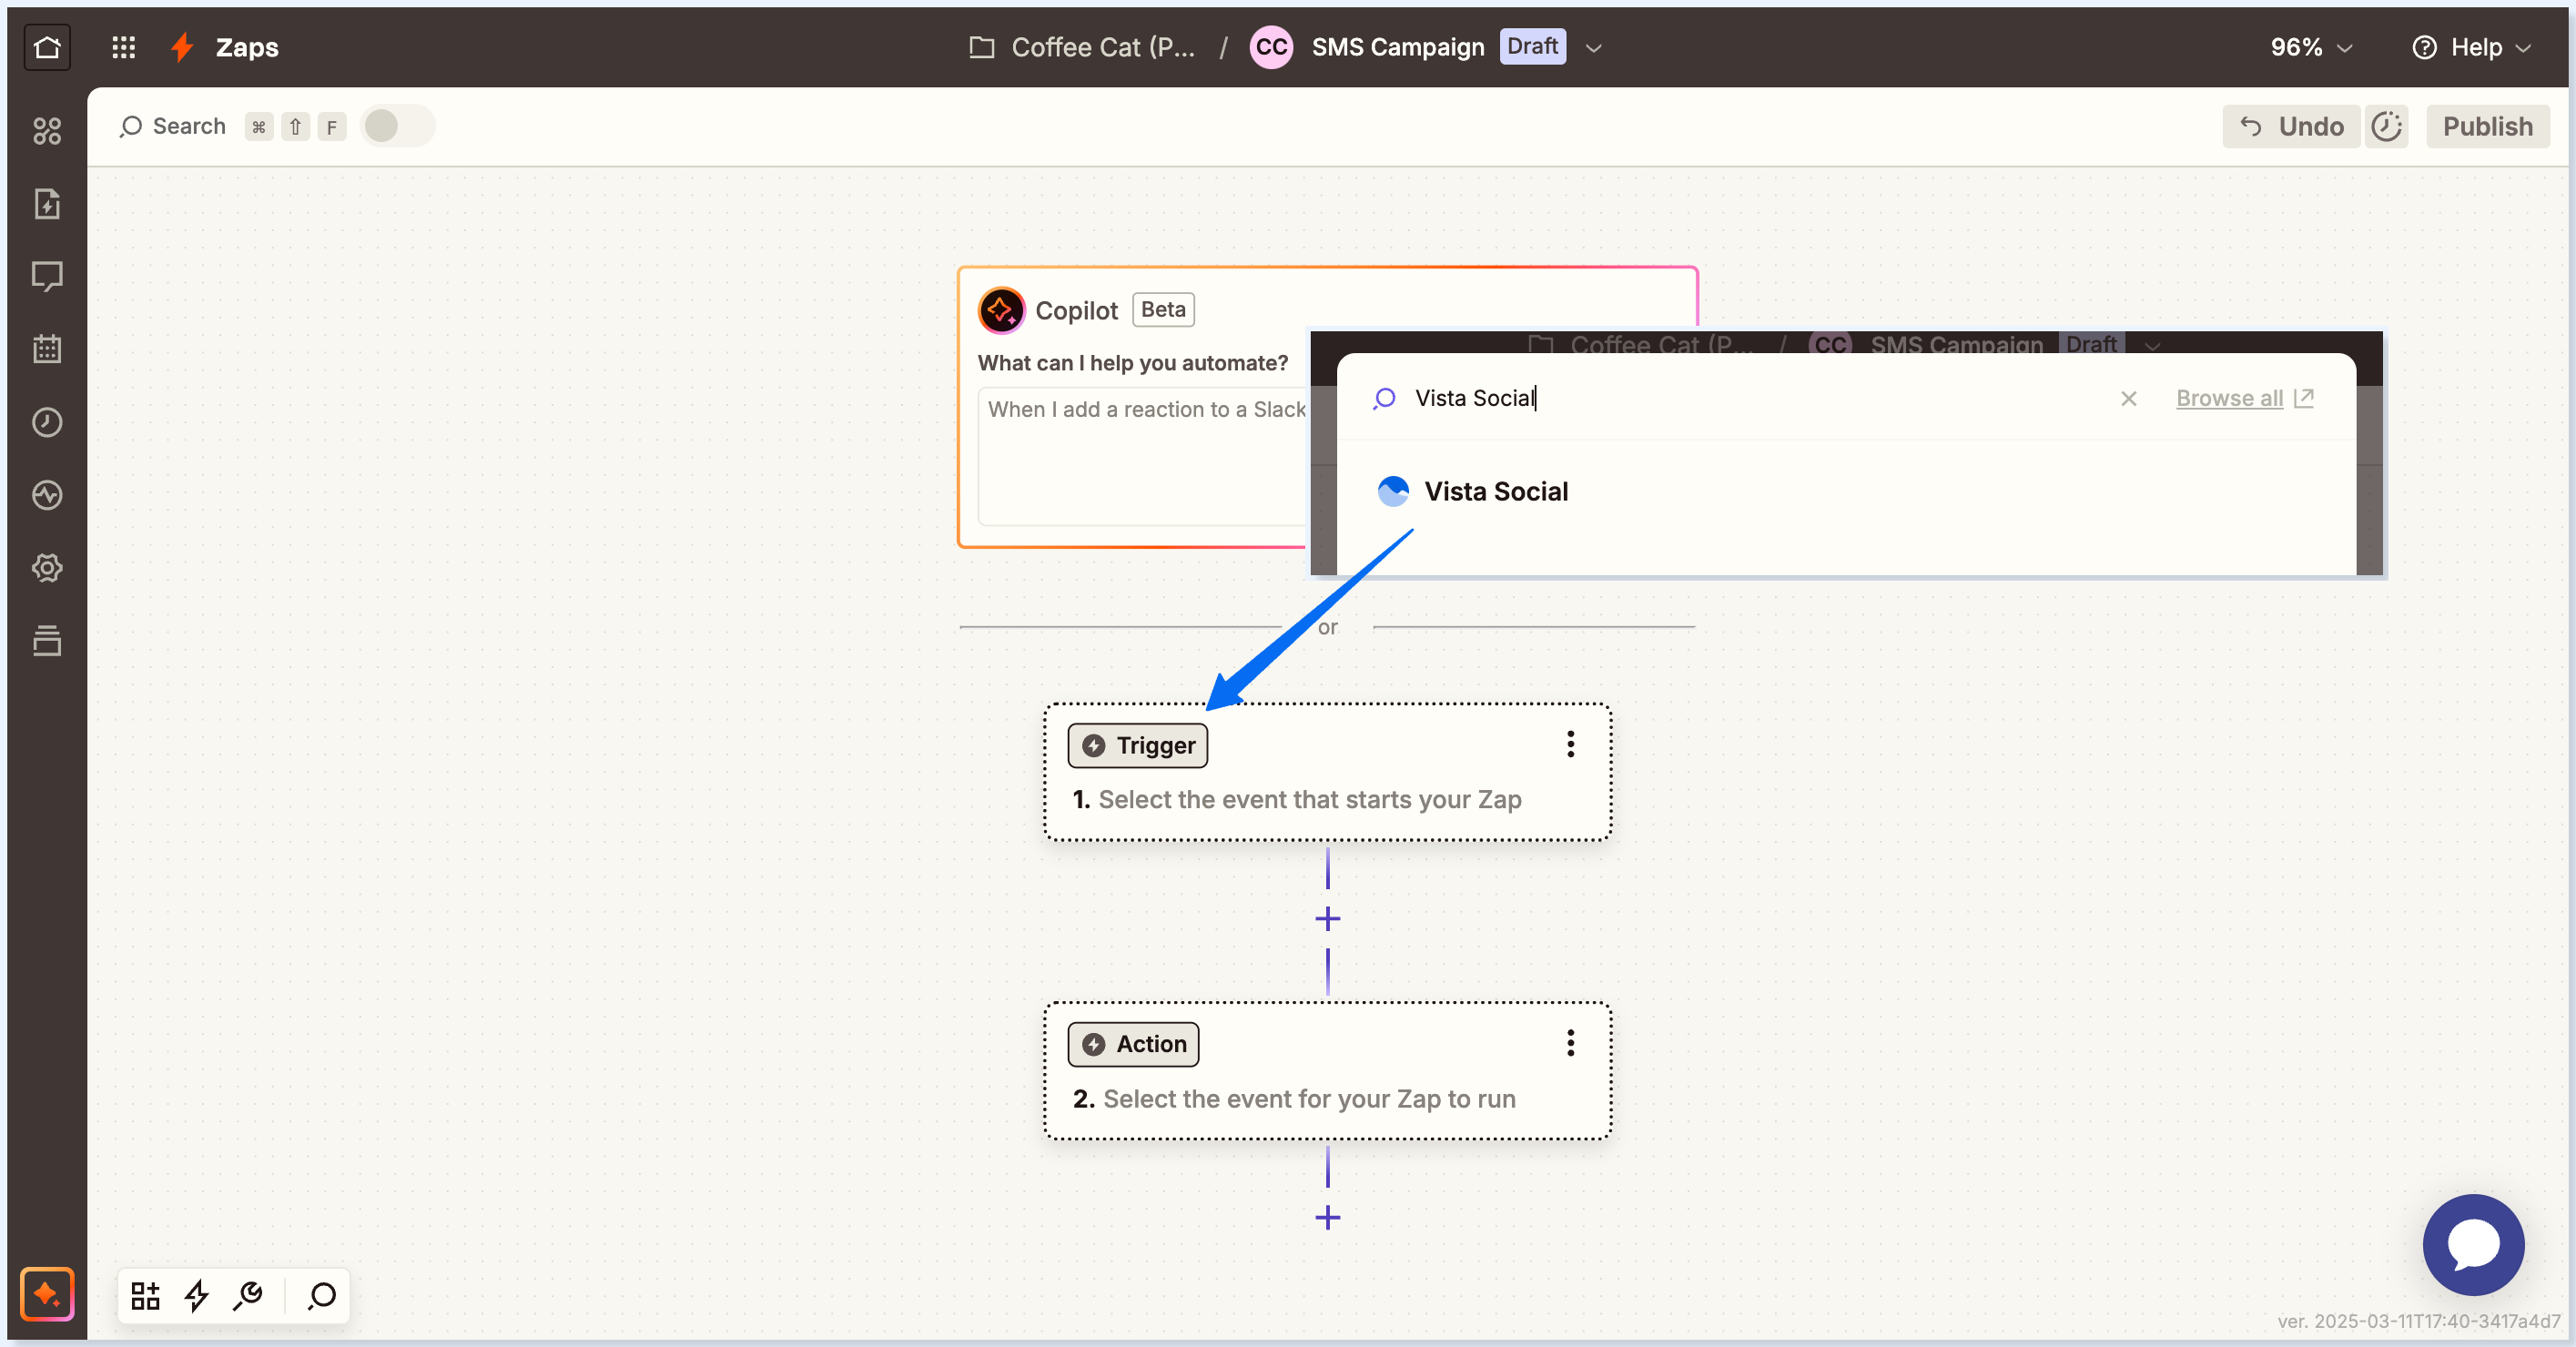This screenshot has height=1347, width=2576.
Task: Click the search magnifier in app picker
Action: tap(1384, 398)
